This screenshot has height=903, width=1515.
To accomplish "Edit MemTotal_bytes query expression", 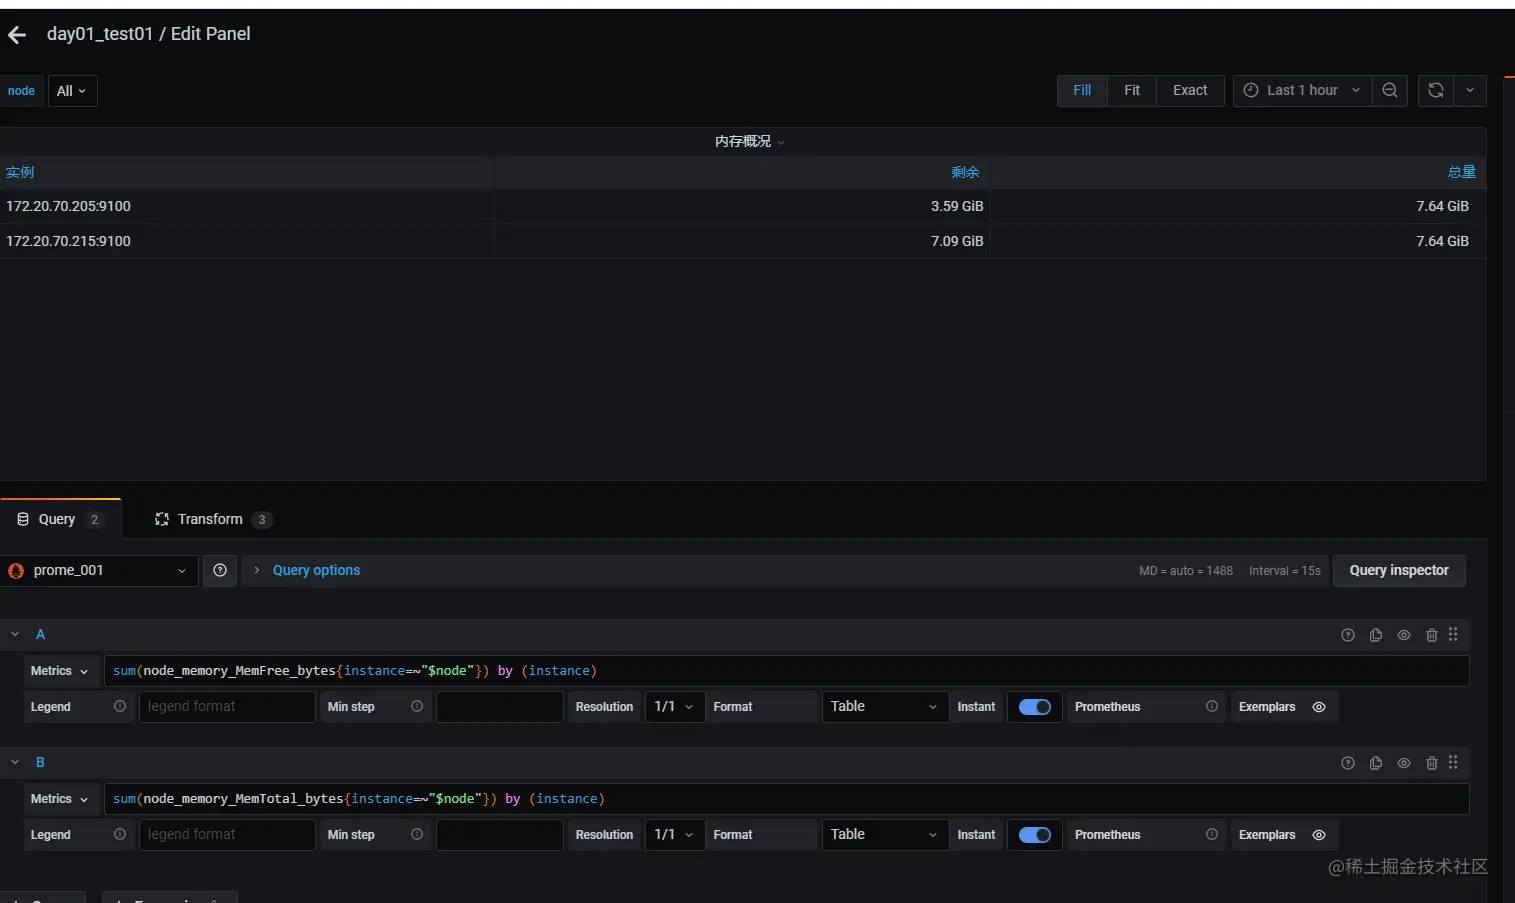I will pos(786,799).
